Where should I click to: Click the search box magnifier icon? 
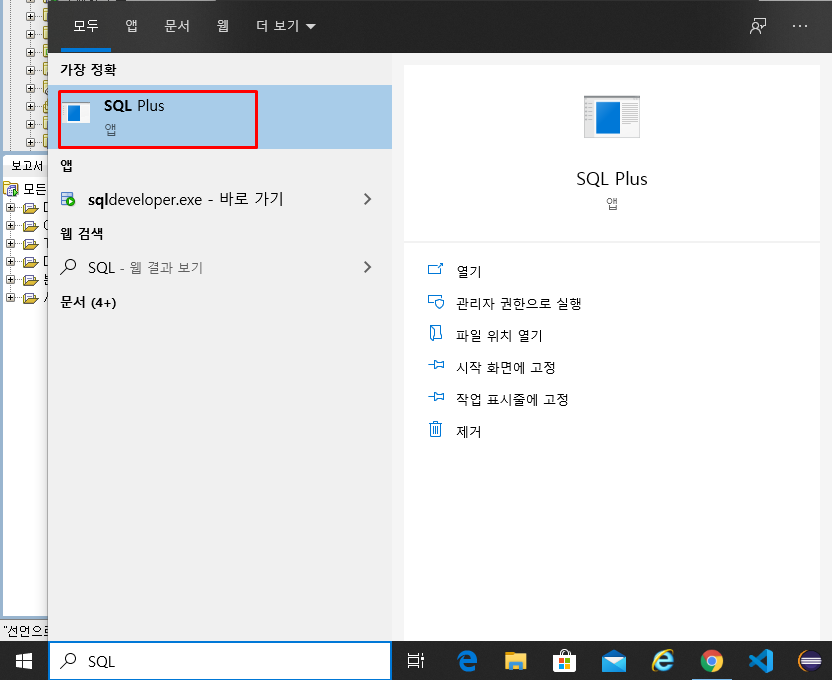(68, 660)
